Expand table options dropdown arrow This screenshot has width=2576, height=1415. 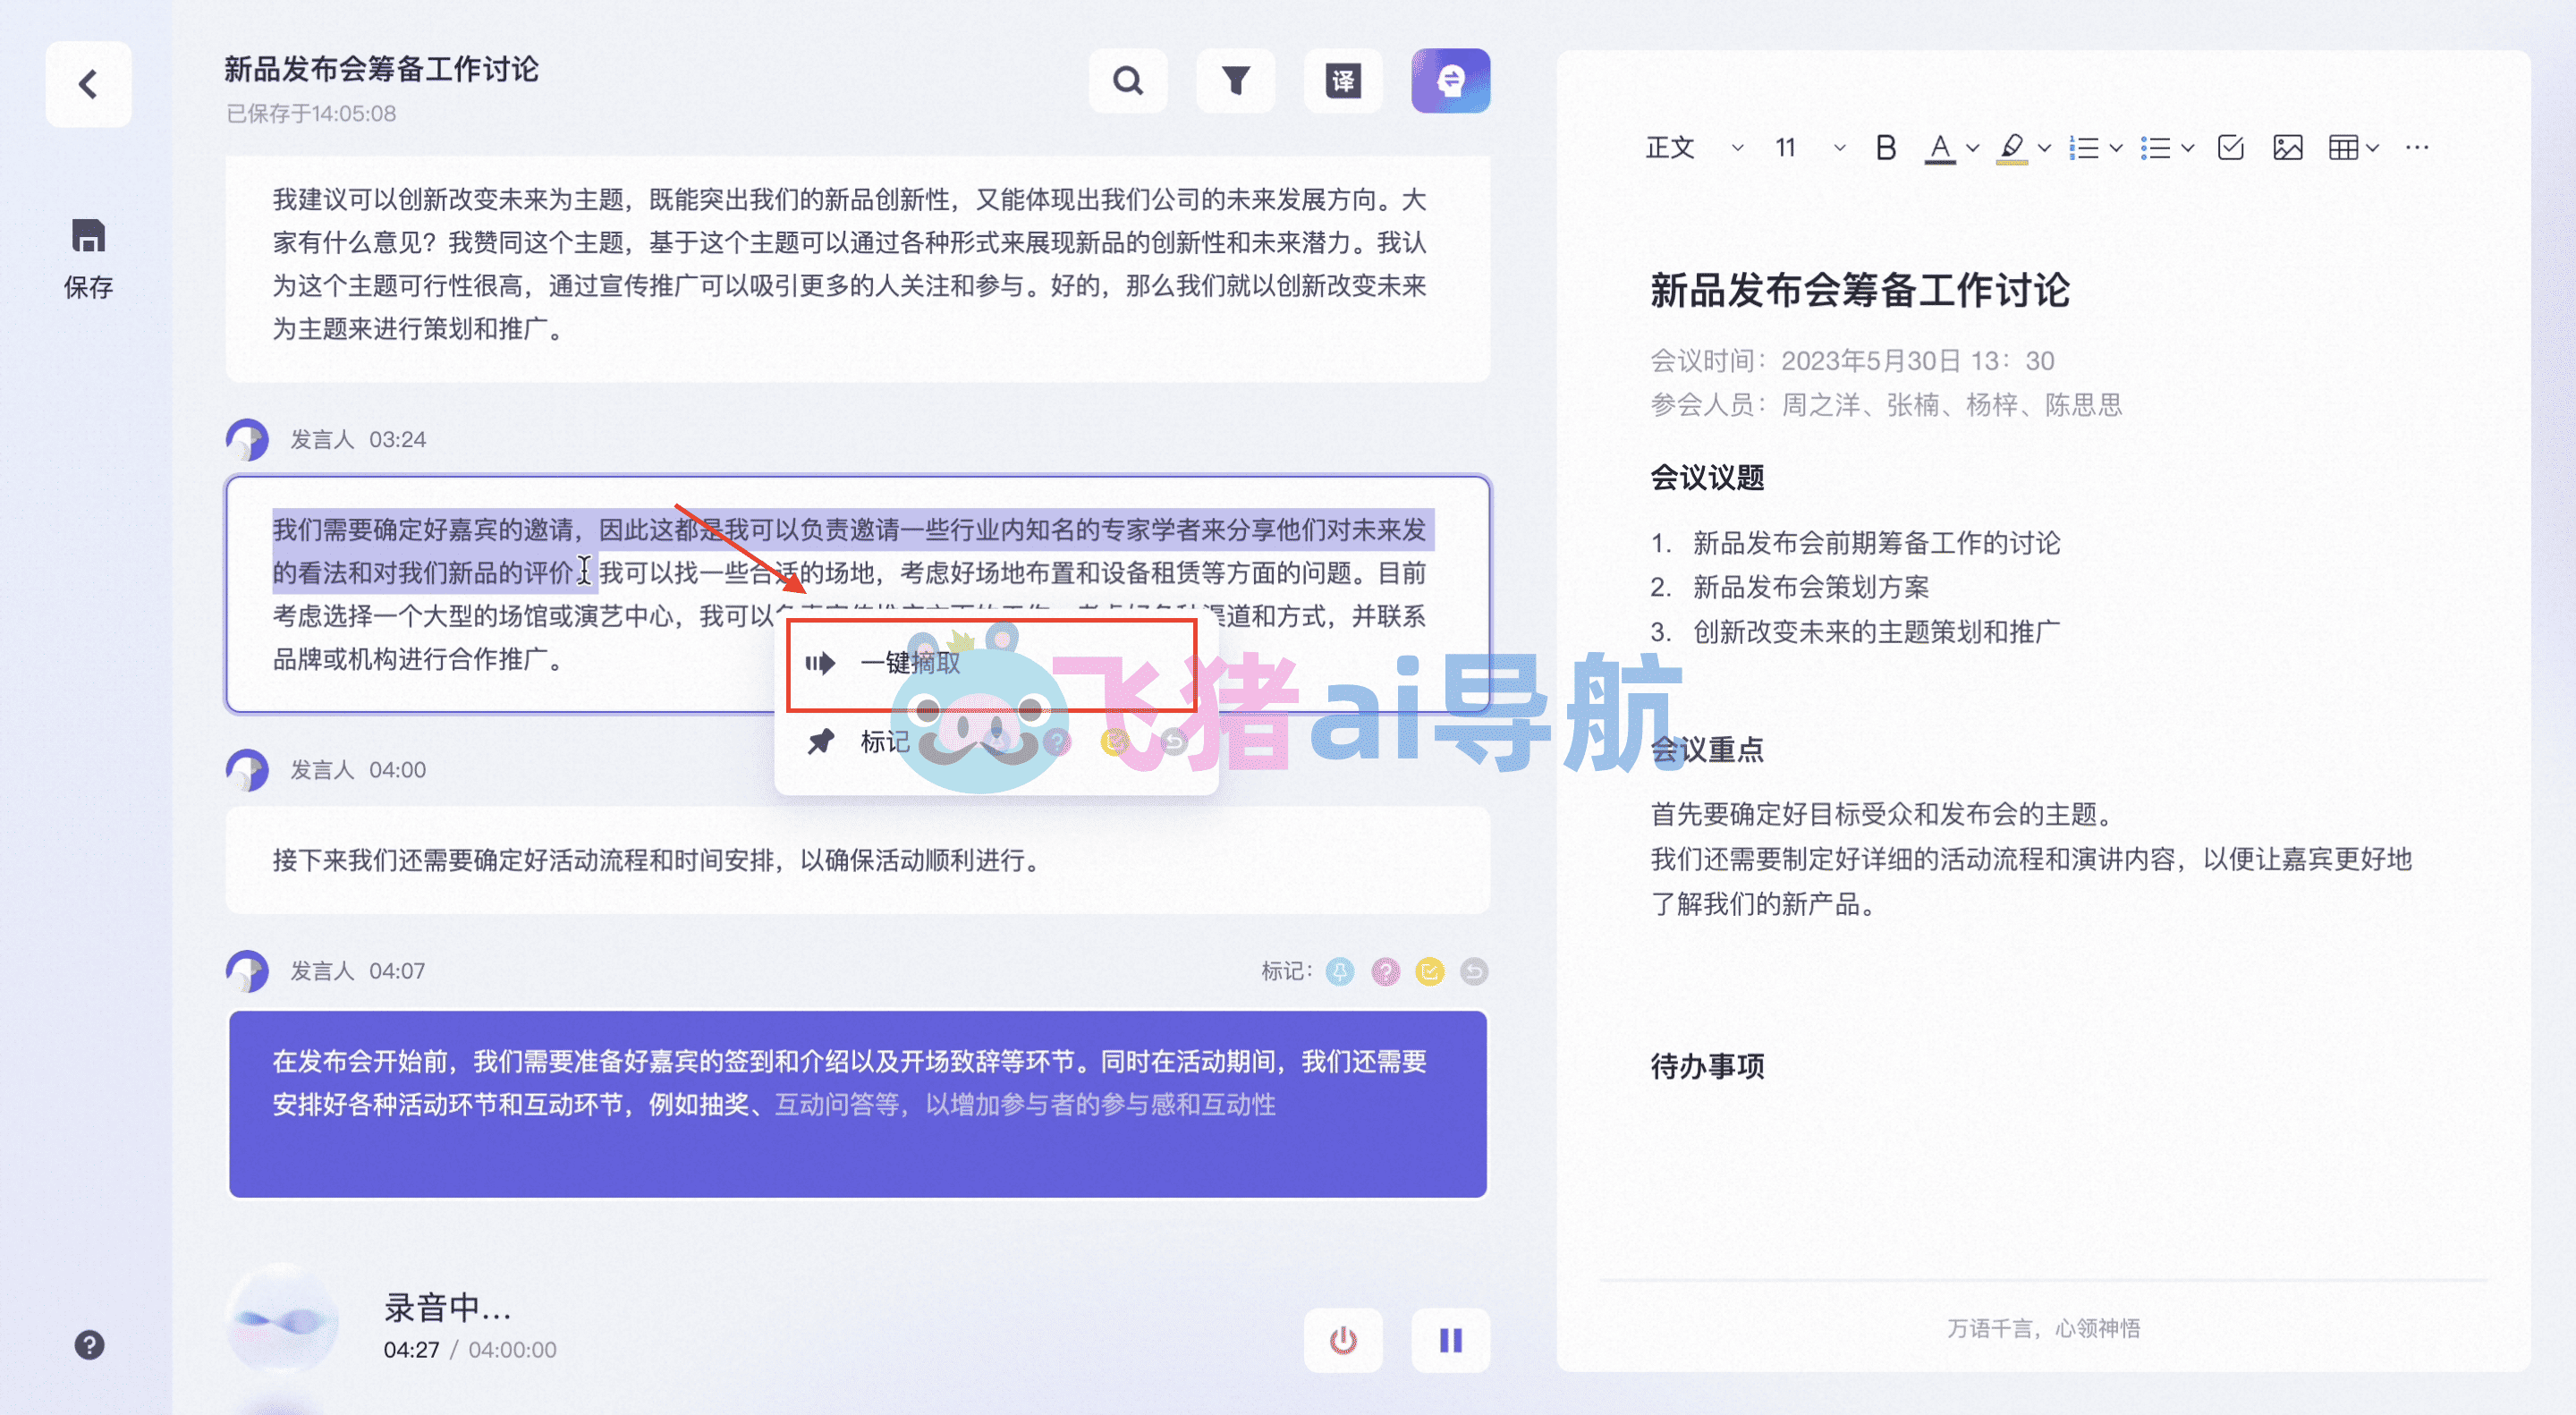pos(2372,148)
